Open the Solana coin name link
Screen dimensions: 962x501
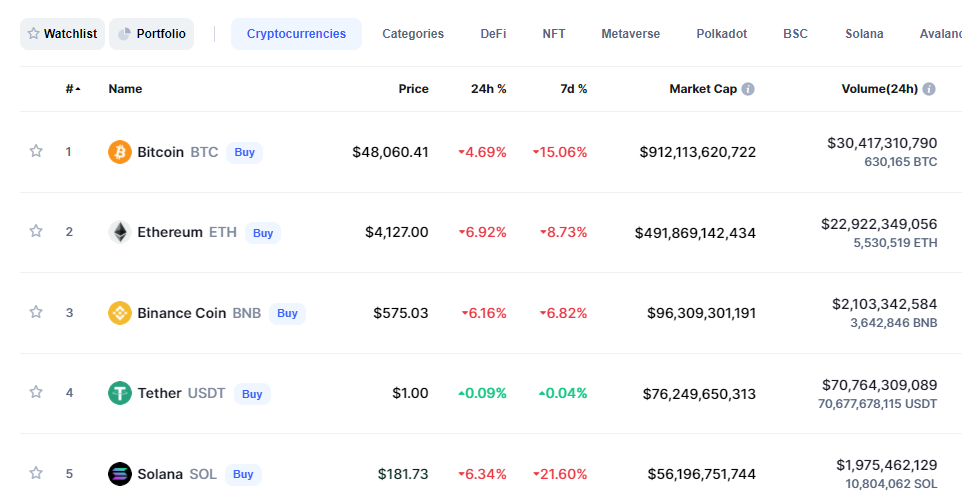(160, 474)
